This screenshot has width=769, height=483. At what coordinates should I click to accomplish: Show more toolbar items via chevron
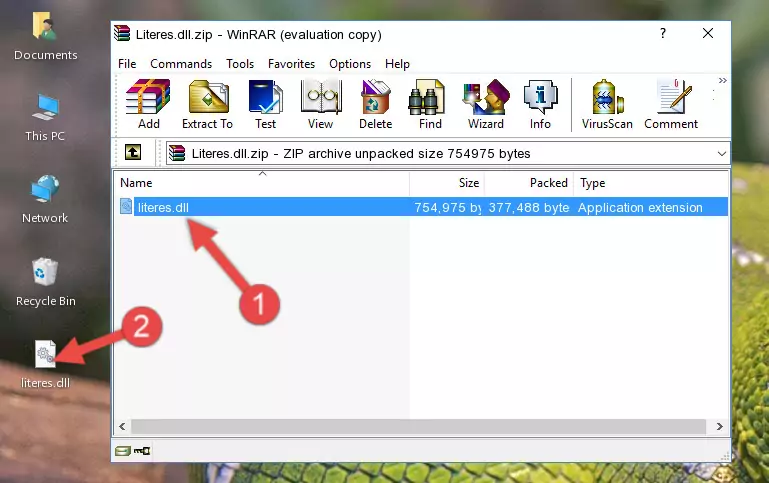click(x=722, y=80)
